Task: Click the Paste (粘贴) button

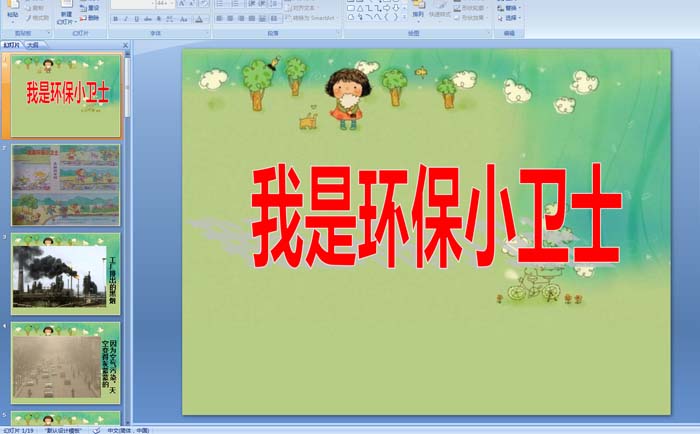Action: [13, 11]
